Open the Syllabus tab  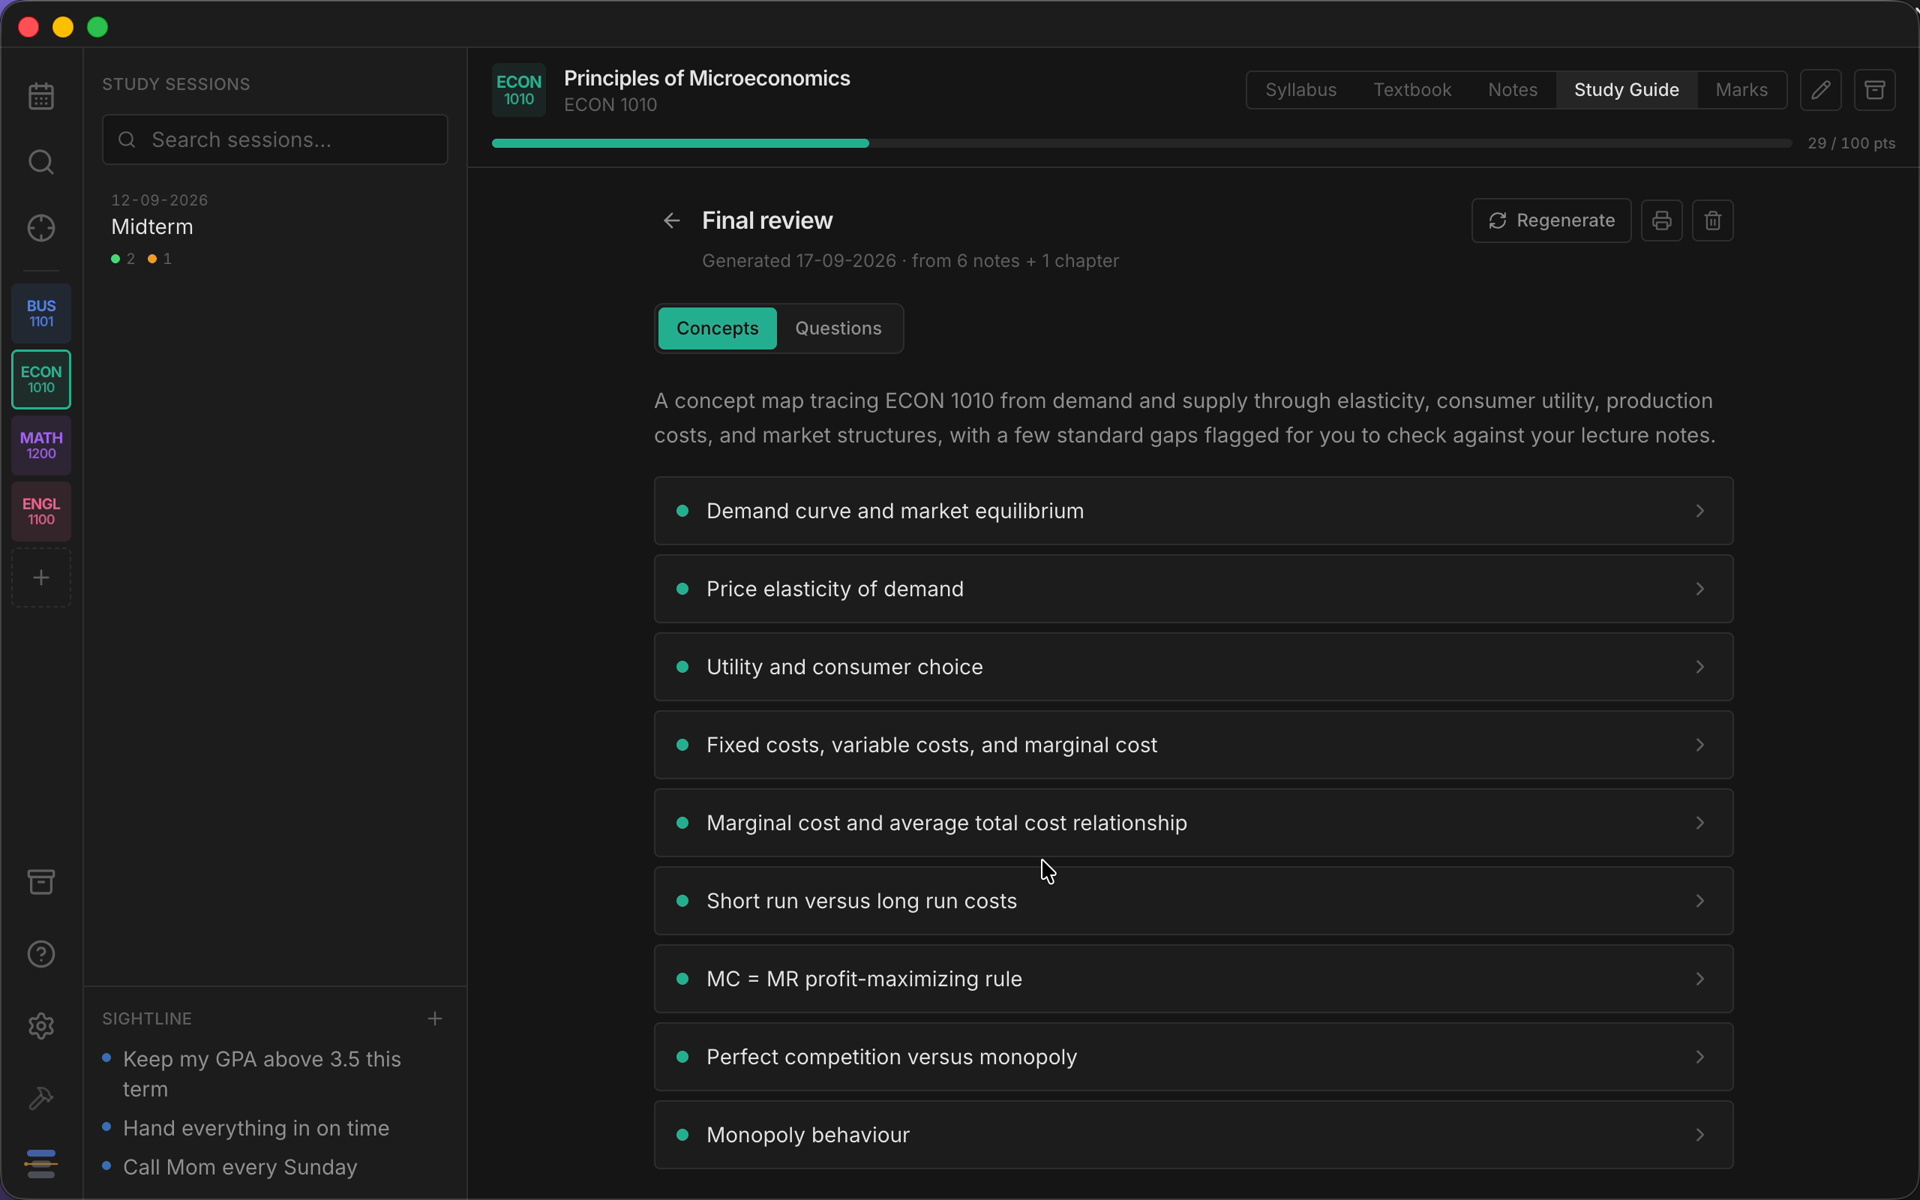pyautogui.click(x=1300, y=90)
